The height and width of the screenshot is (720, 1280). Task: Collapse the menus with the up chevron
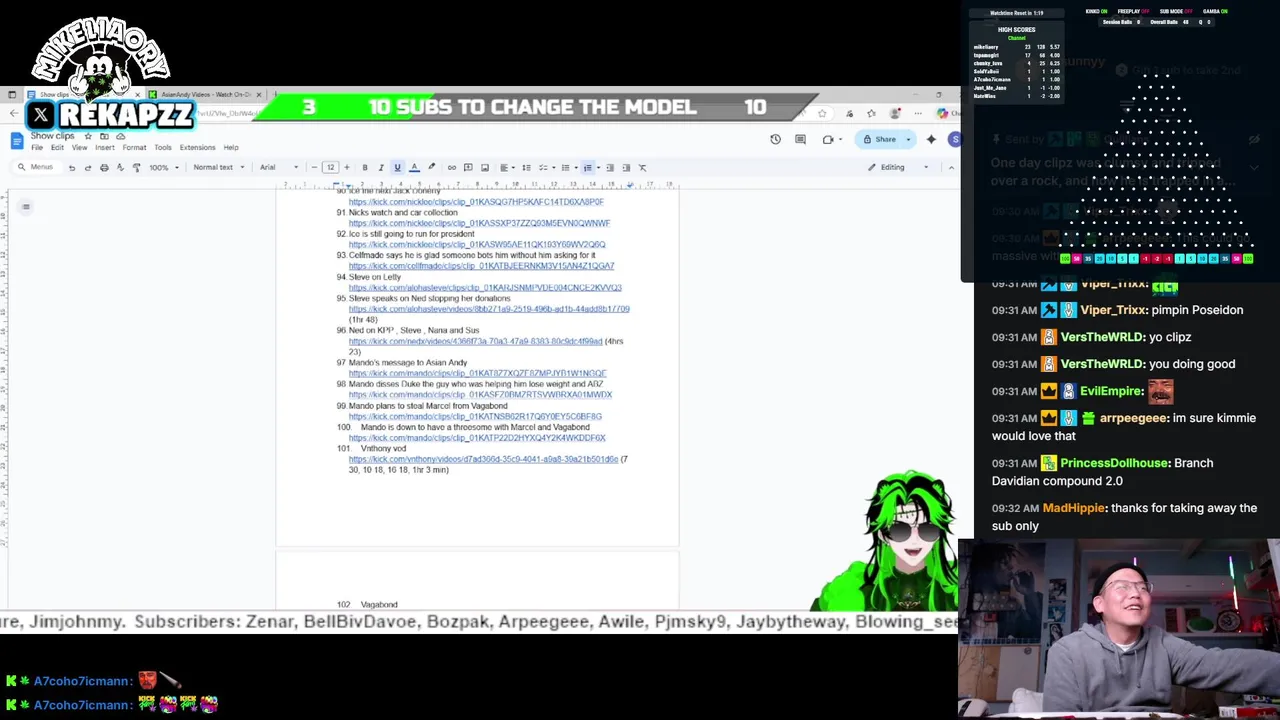950,168
